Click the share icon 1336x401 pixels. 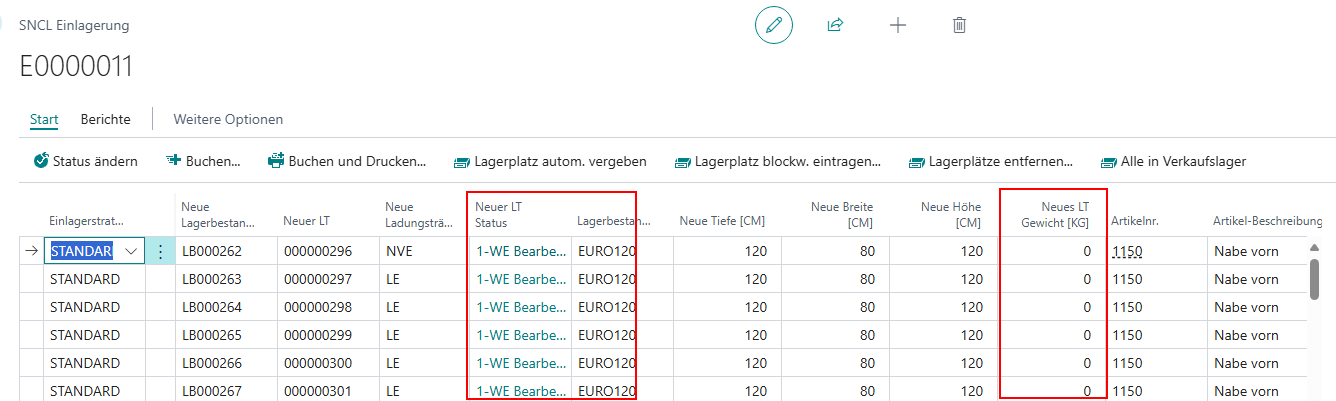click(x=835, y=26)
